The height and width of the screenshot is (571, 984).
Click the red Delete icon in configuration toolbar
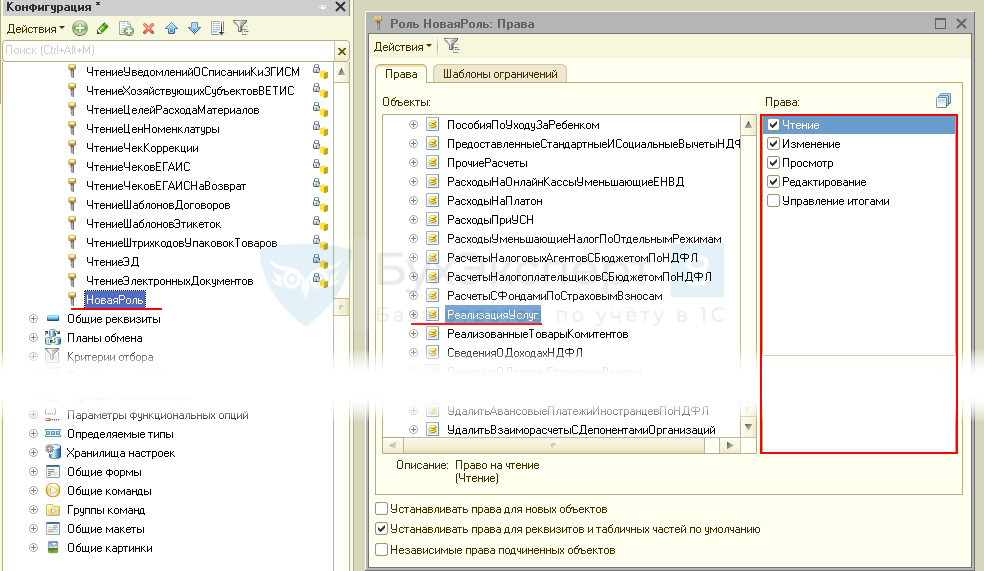[149, 28]
